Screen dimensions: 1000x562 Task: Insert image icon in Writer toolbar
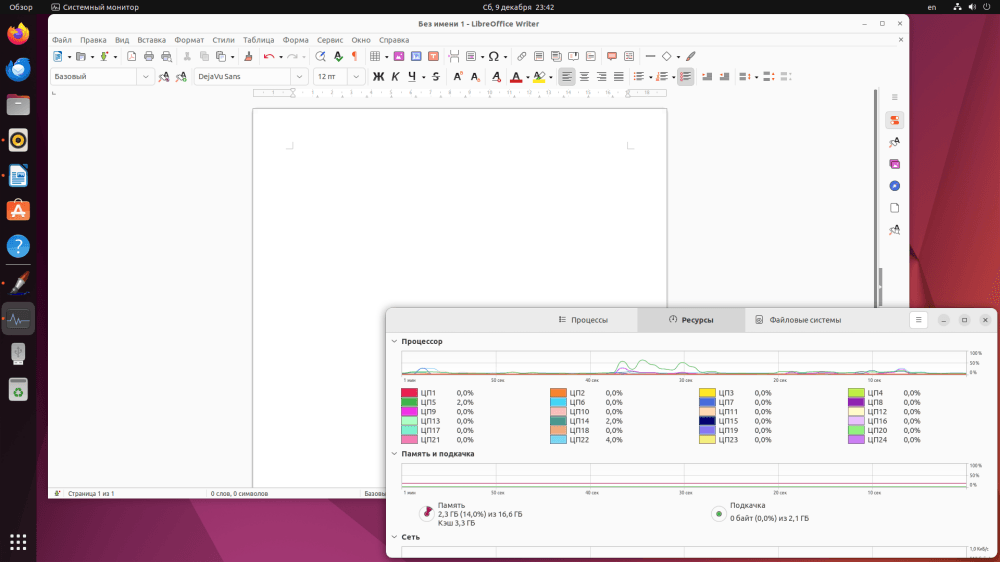coord(399,56)
